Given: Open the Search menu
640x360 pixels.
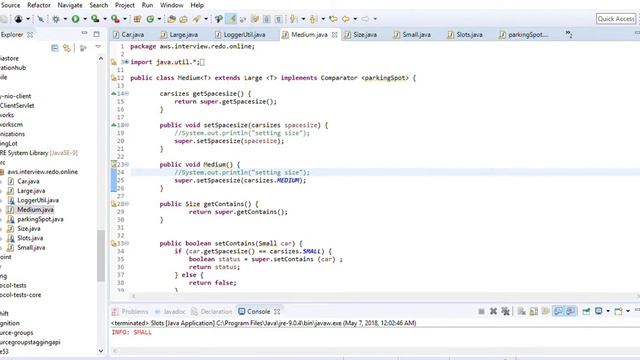Looking at the screenshot, I should point(99,5).
